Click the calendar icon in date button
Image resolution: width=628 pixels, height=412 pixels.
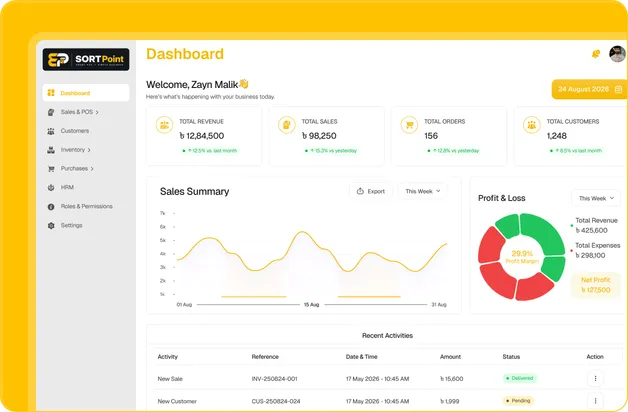[618, 89]
